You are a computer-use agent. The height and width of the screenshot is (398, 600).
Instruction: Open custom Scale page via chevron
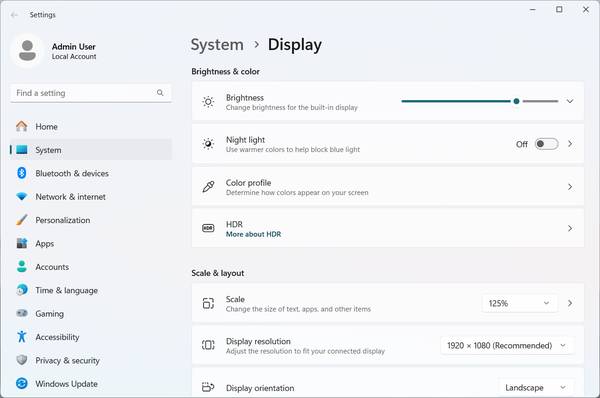570,303
